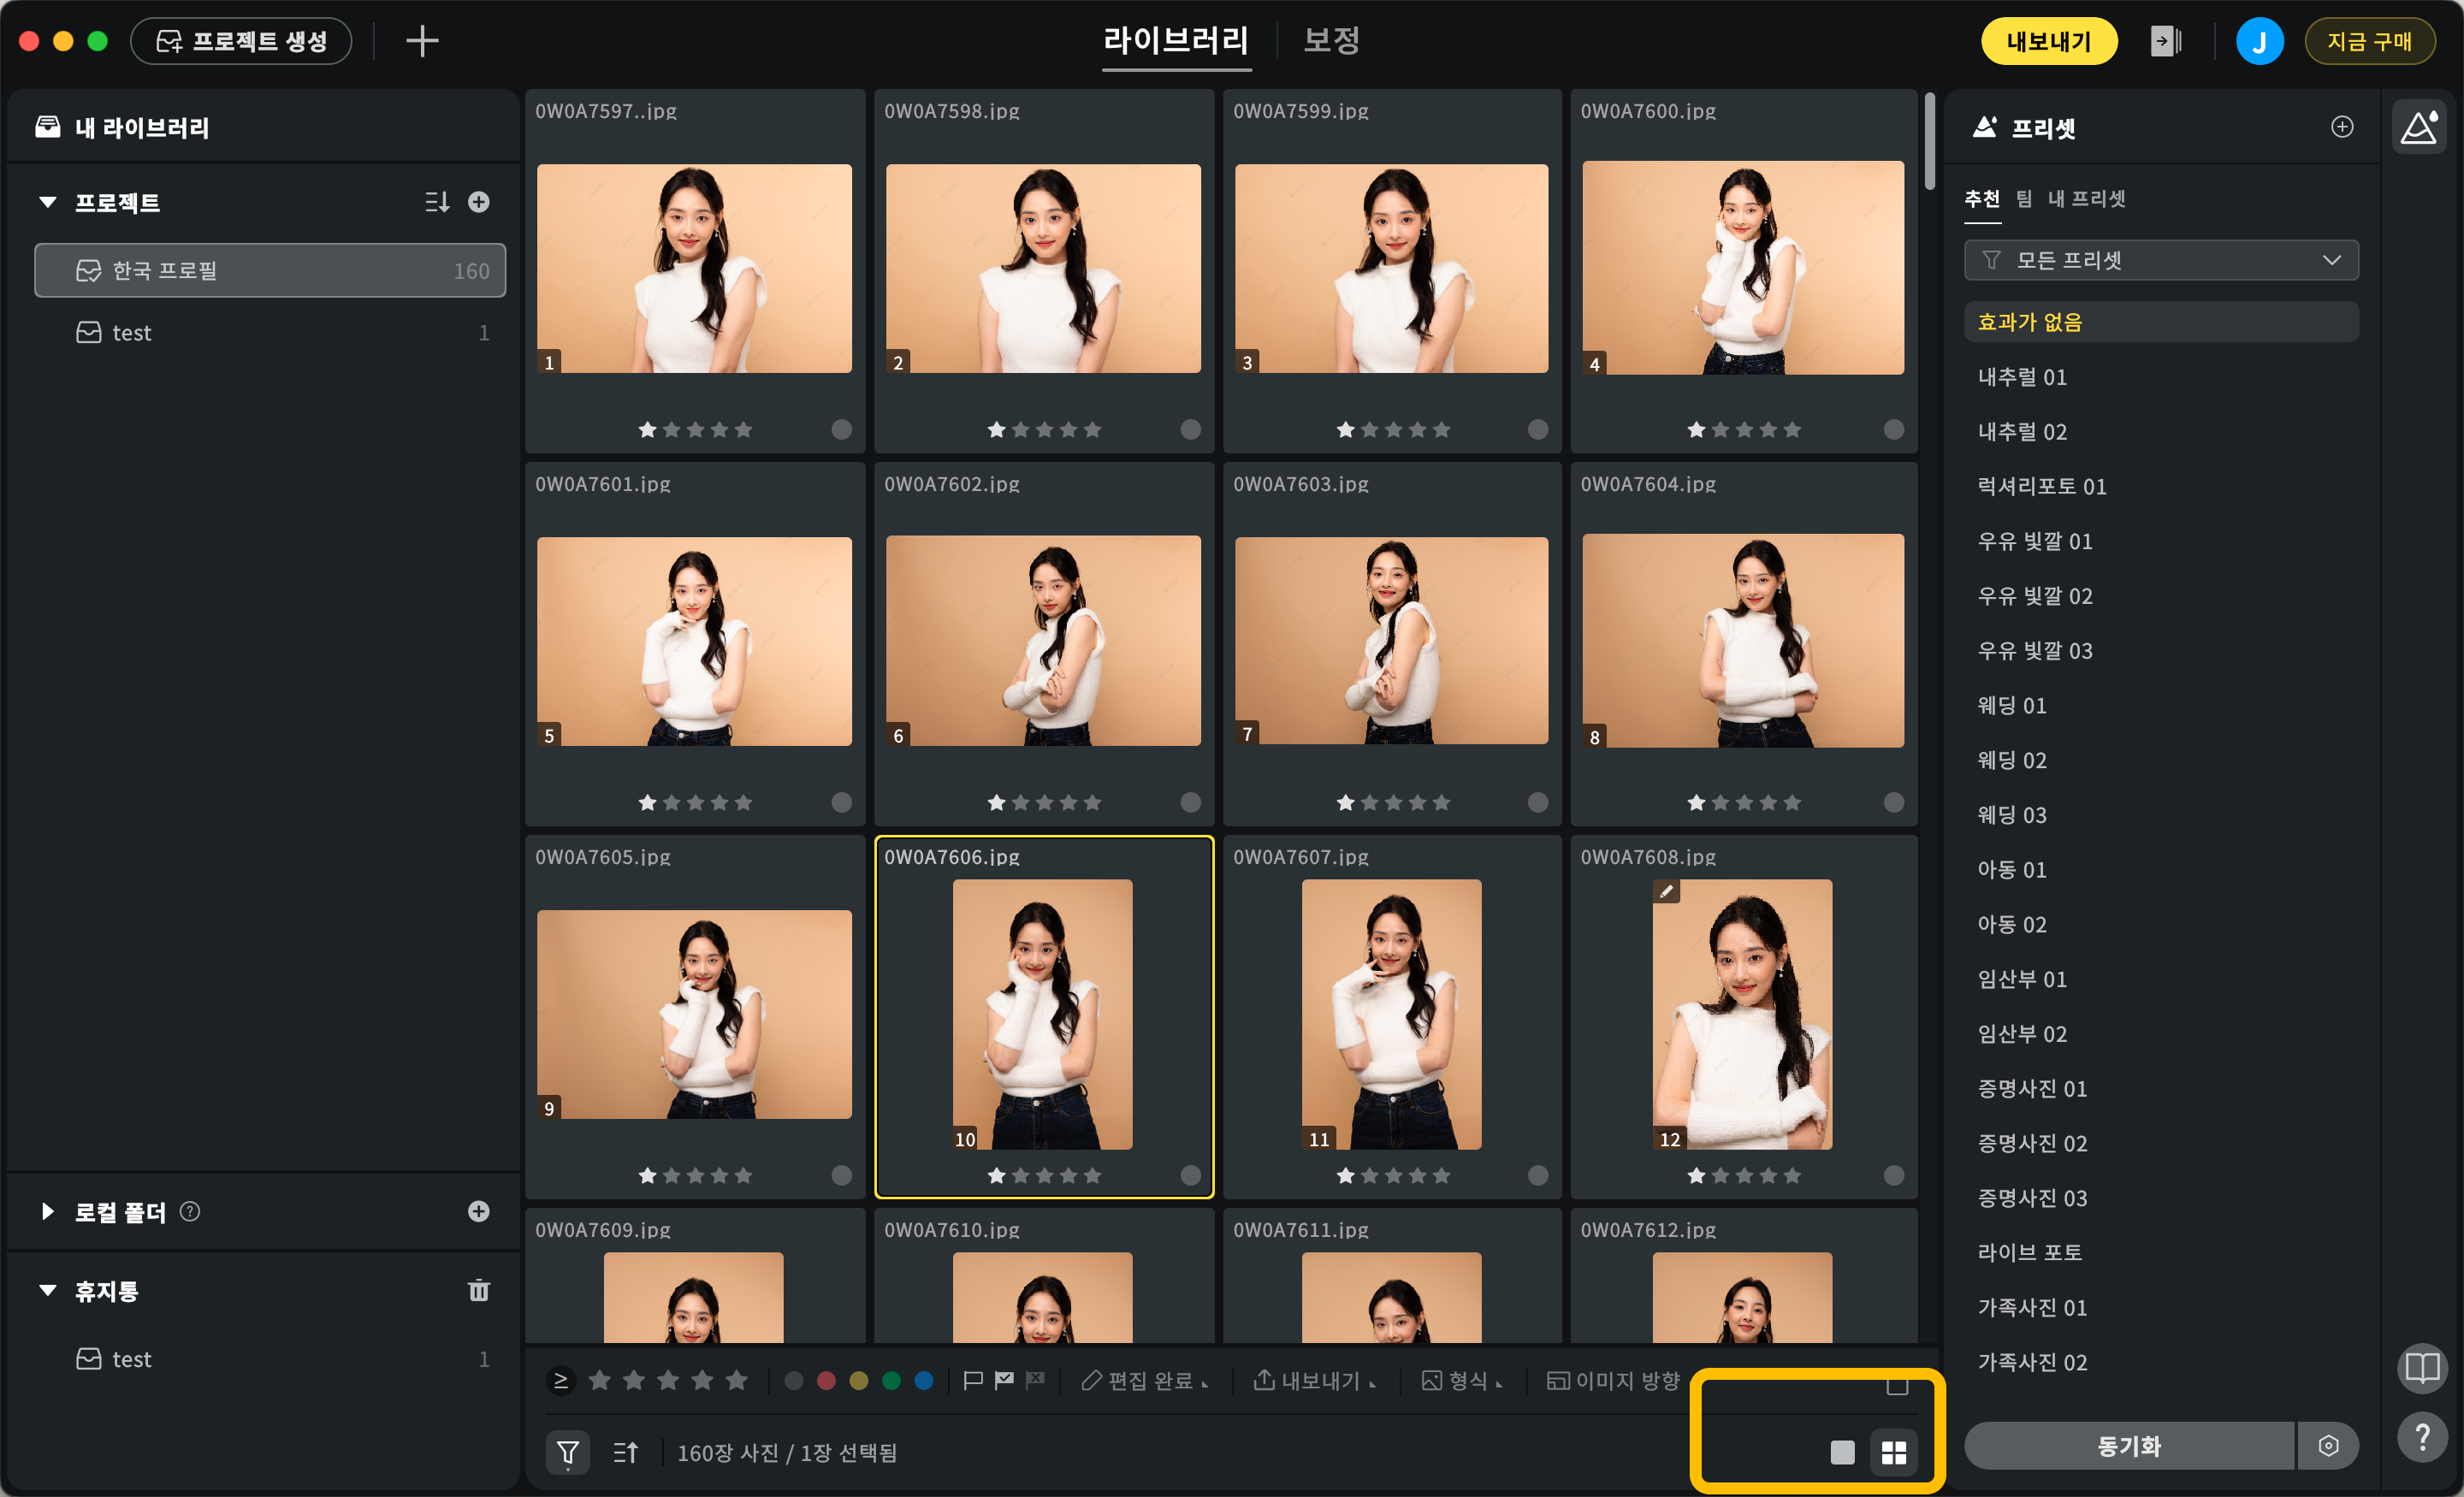
Task: Filter by the picked check flag
Action: click(x=1004, y=1380)
